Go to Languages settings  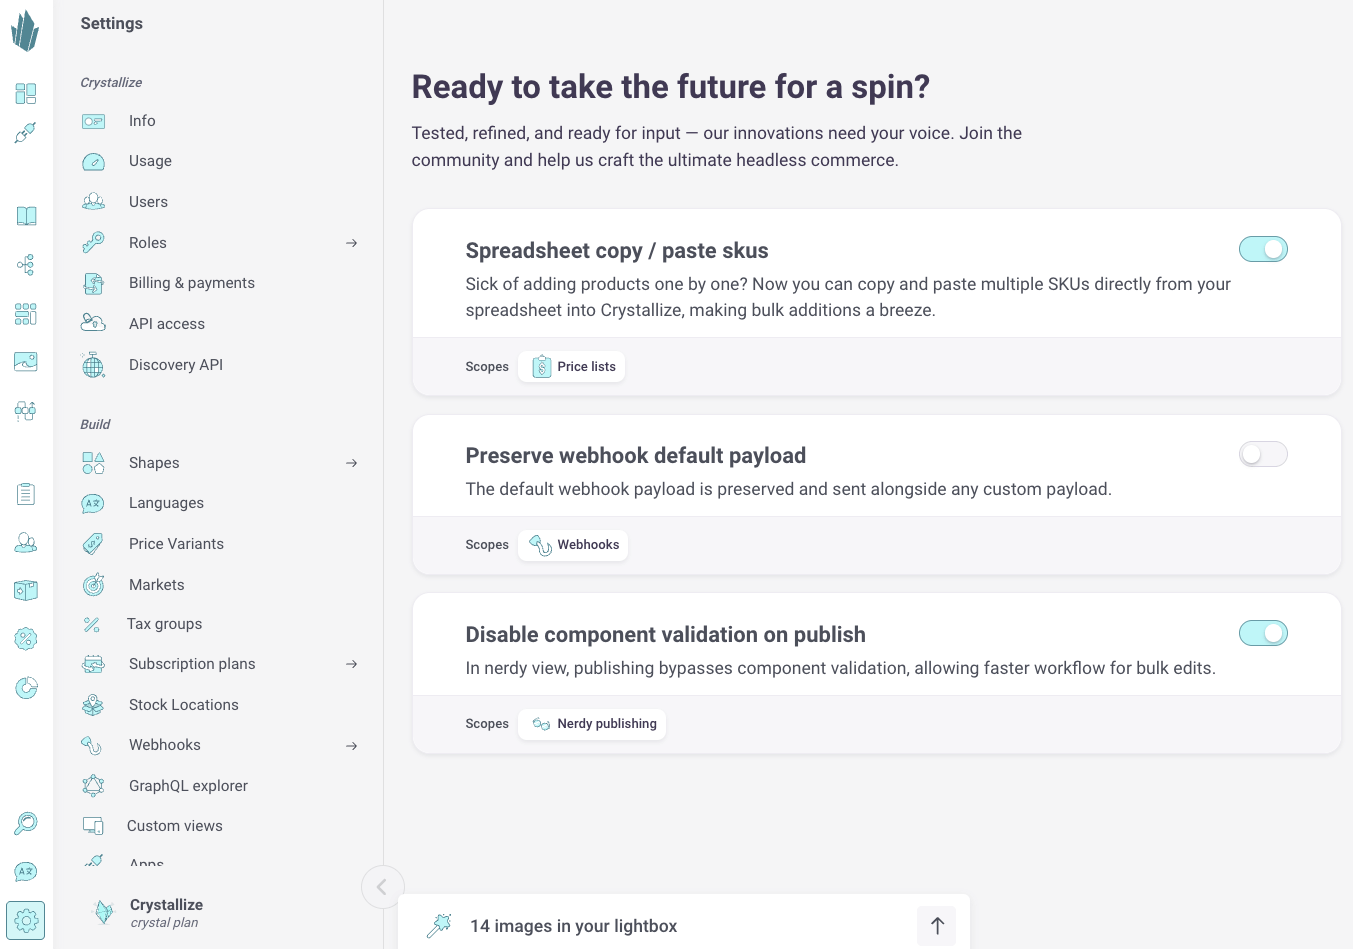(x=166, y=503)
